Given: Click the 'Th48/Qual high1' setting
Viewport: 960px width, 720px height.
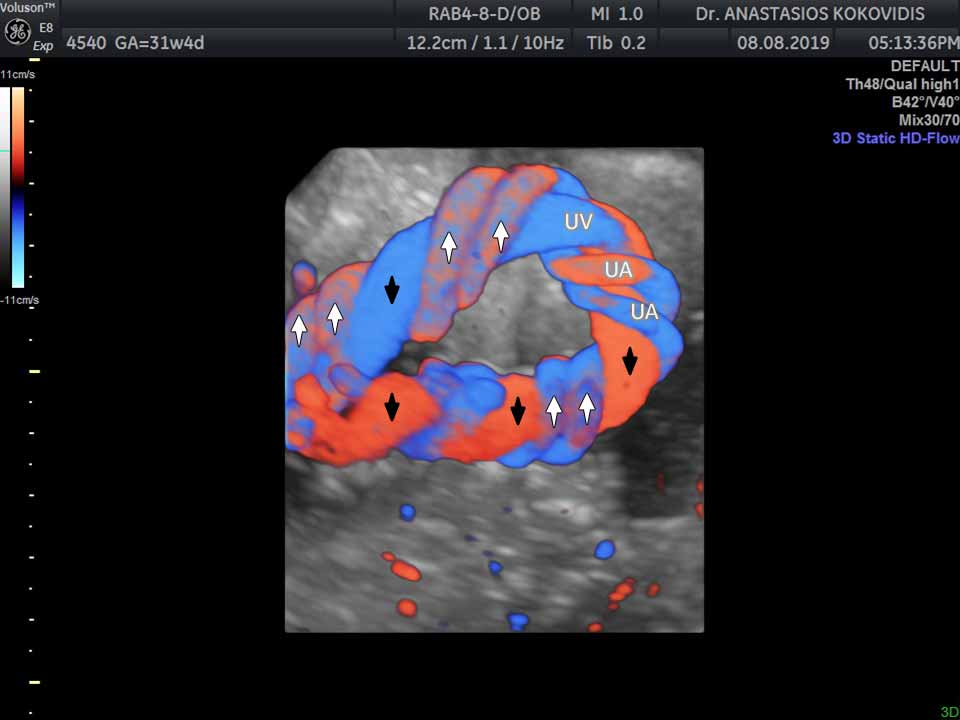Looking at the screenshot, I should [x=902, y=84].
